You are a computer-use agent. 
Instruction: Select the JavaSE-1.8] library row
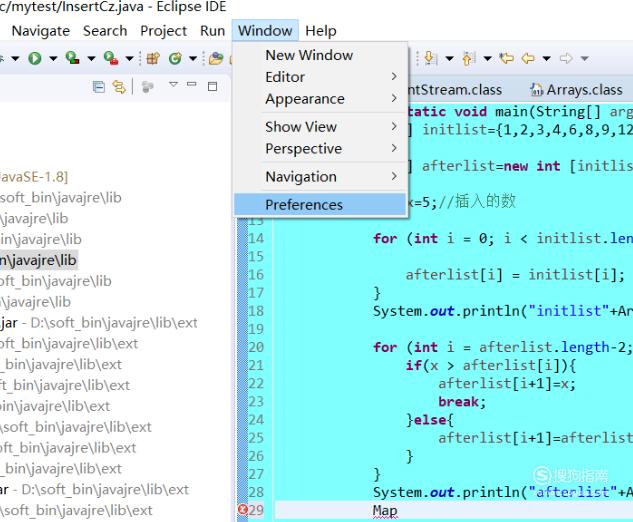[34, 177]
